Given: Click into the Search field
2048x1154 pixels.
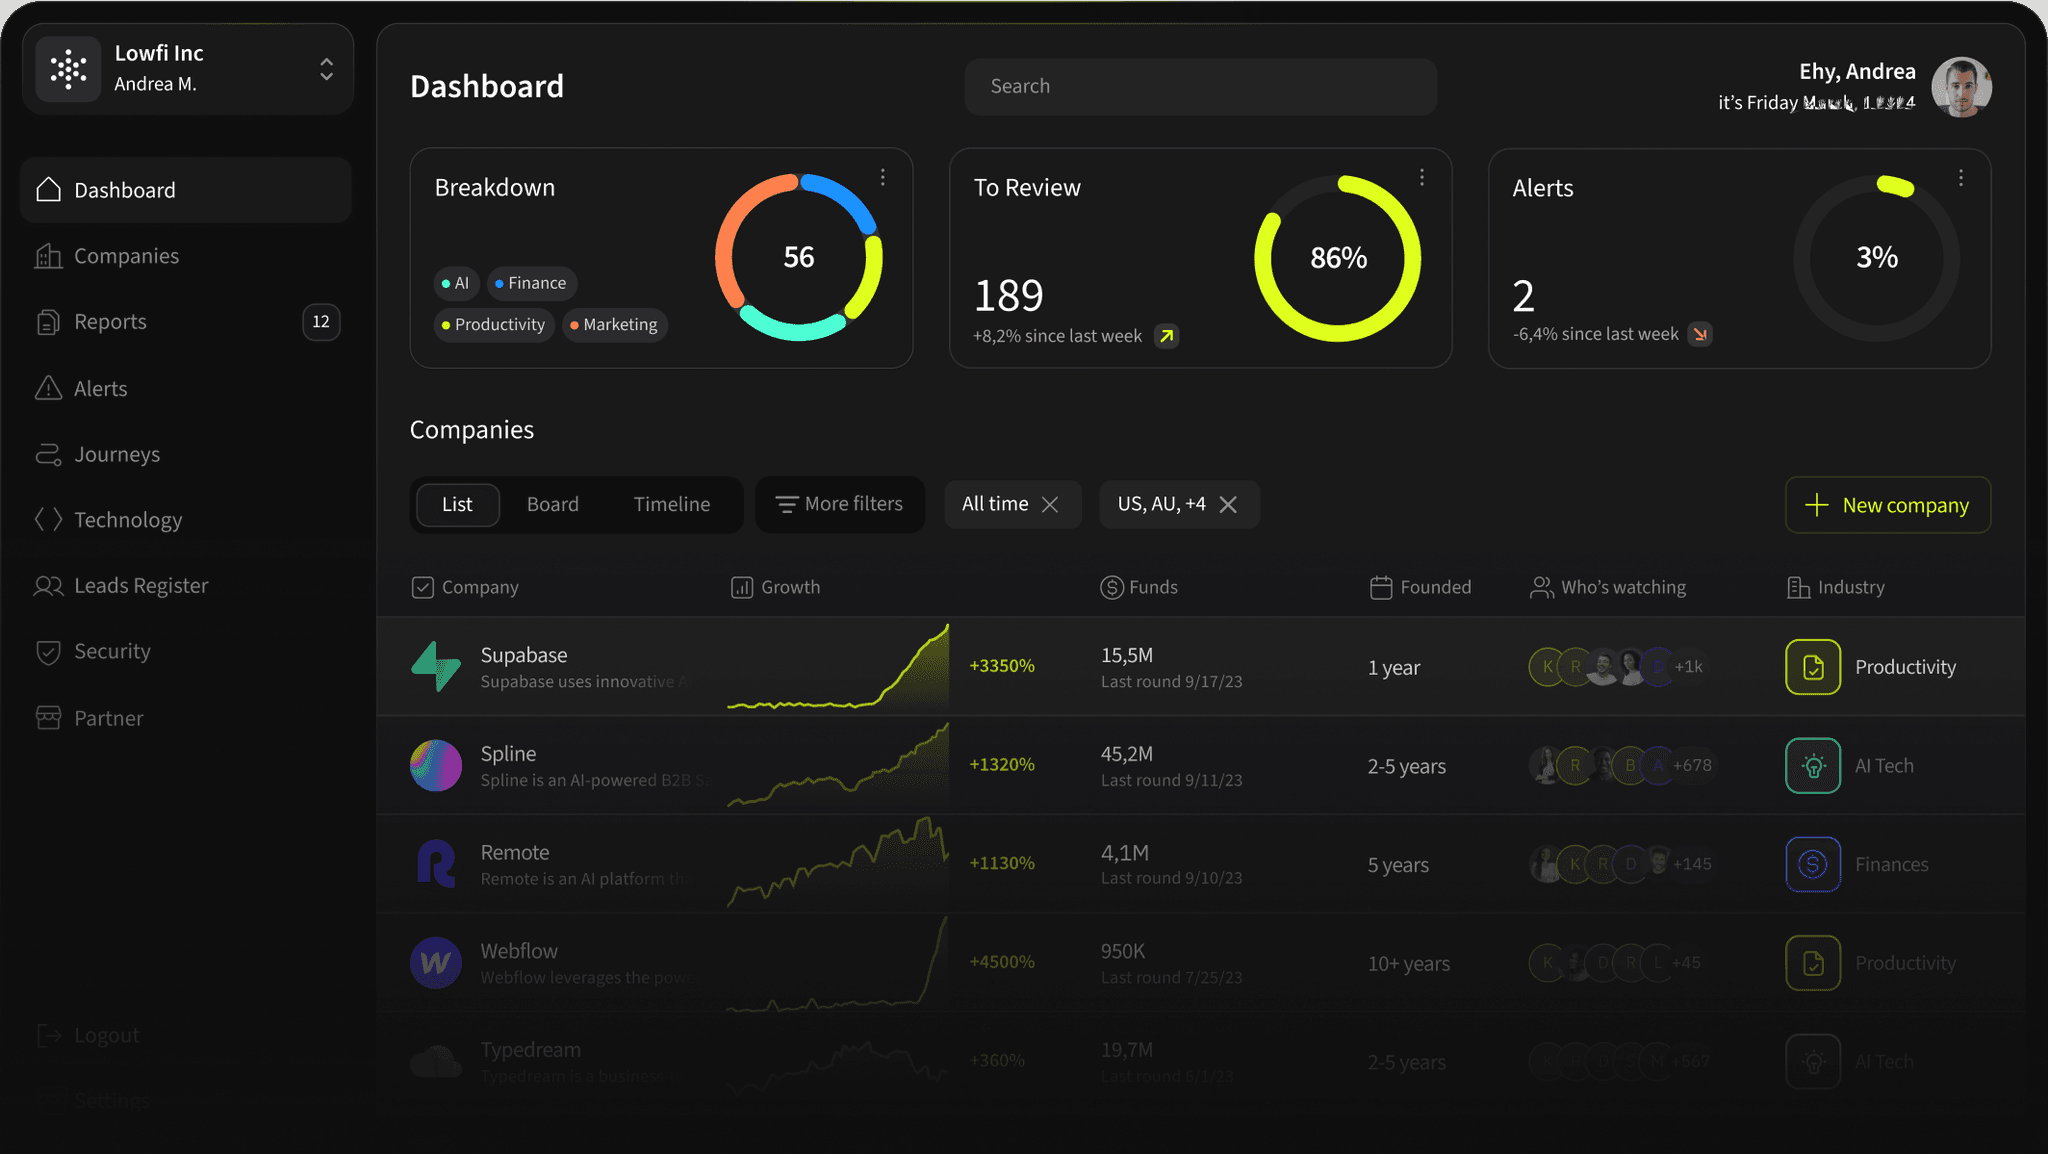Looking at the screenshot, I should click(1200, 86).
